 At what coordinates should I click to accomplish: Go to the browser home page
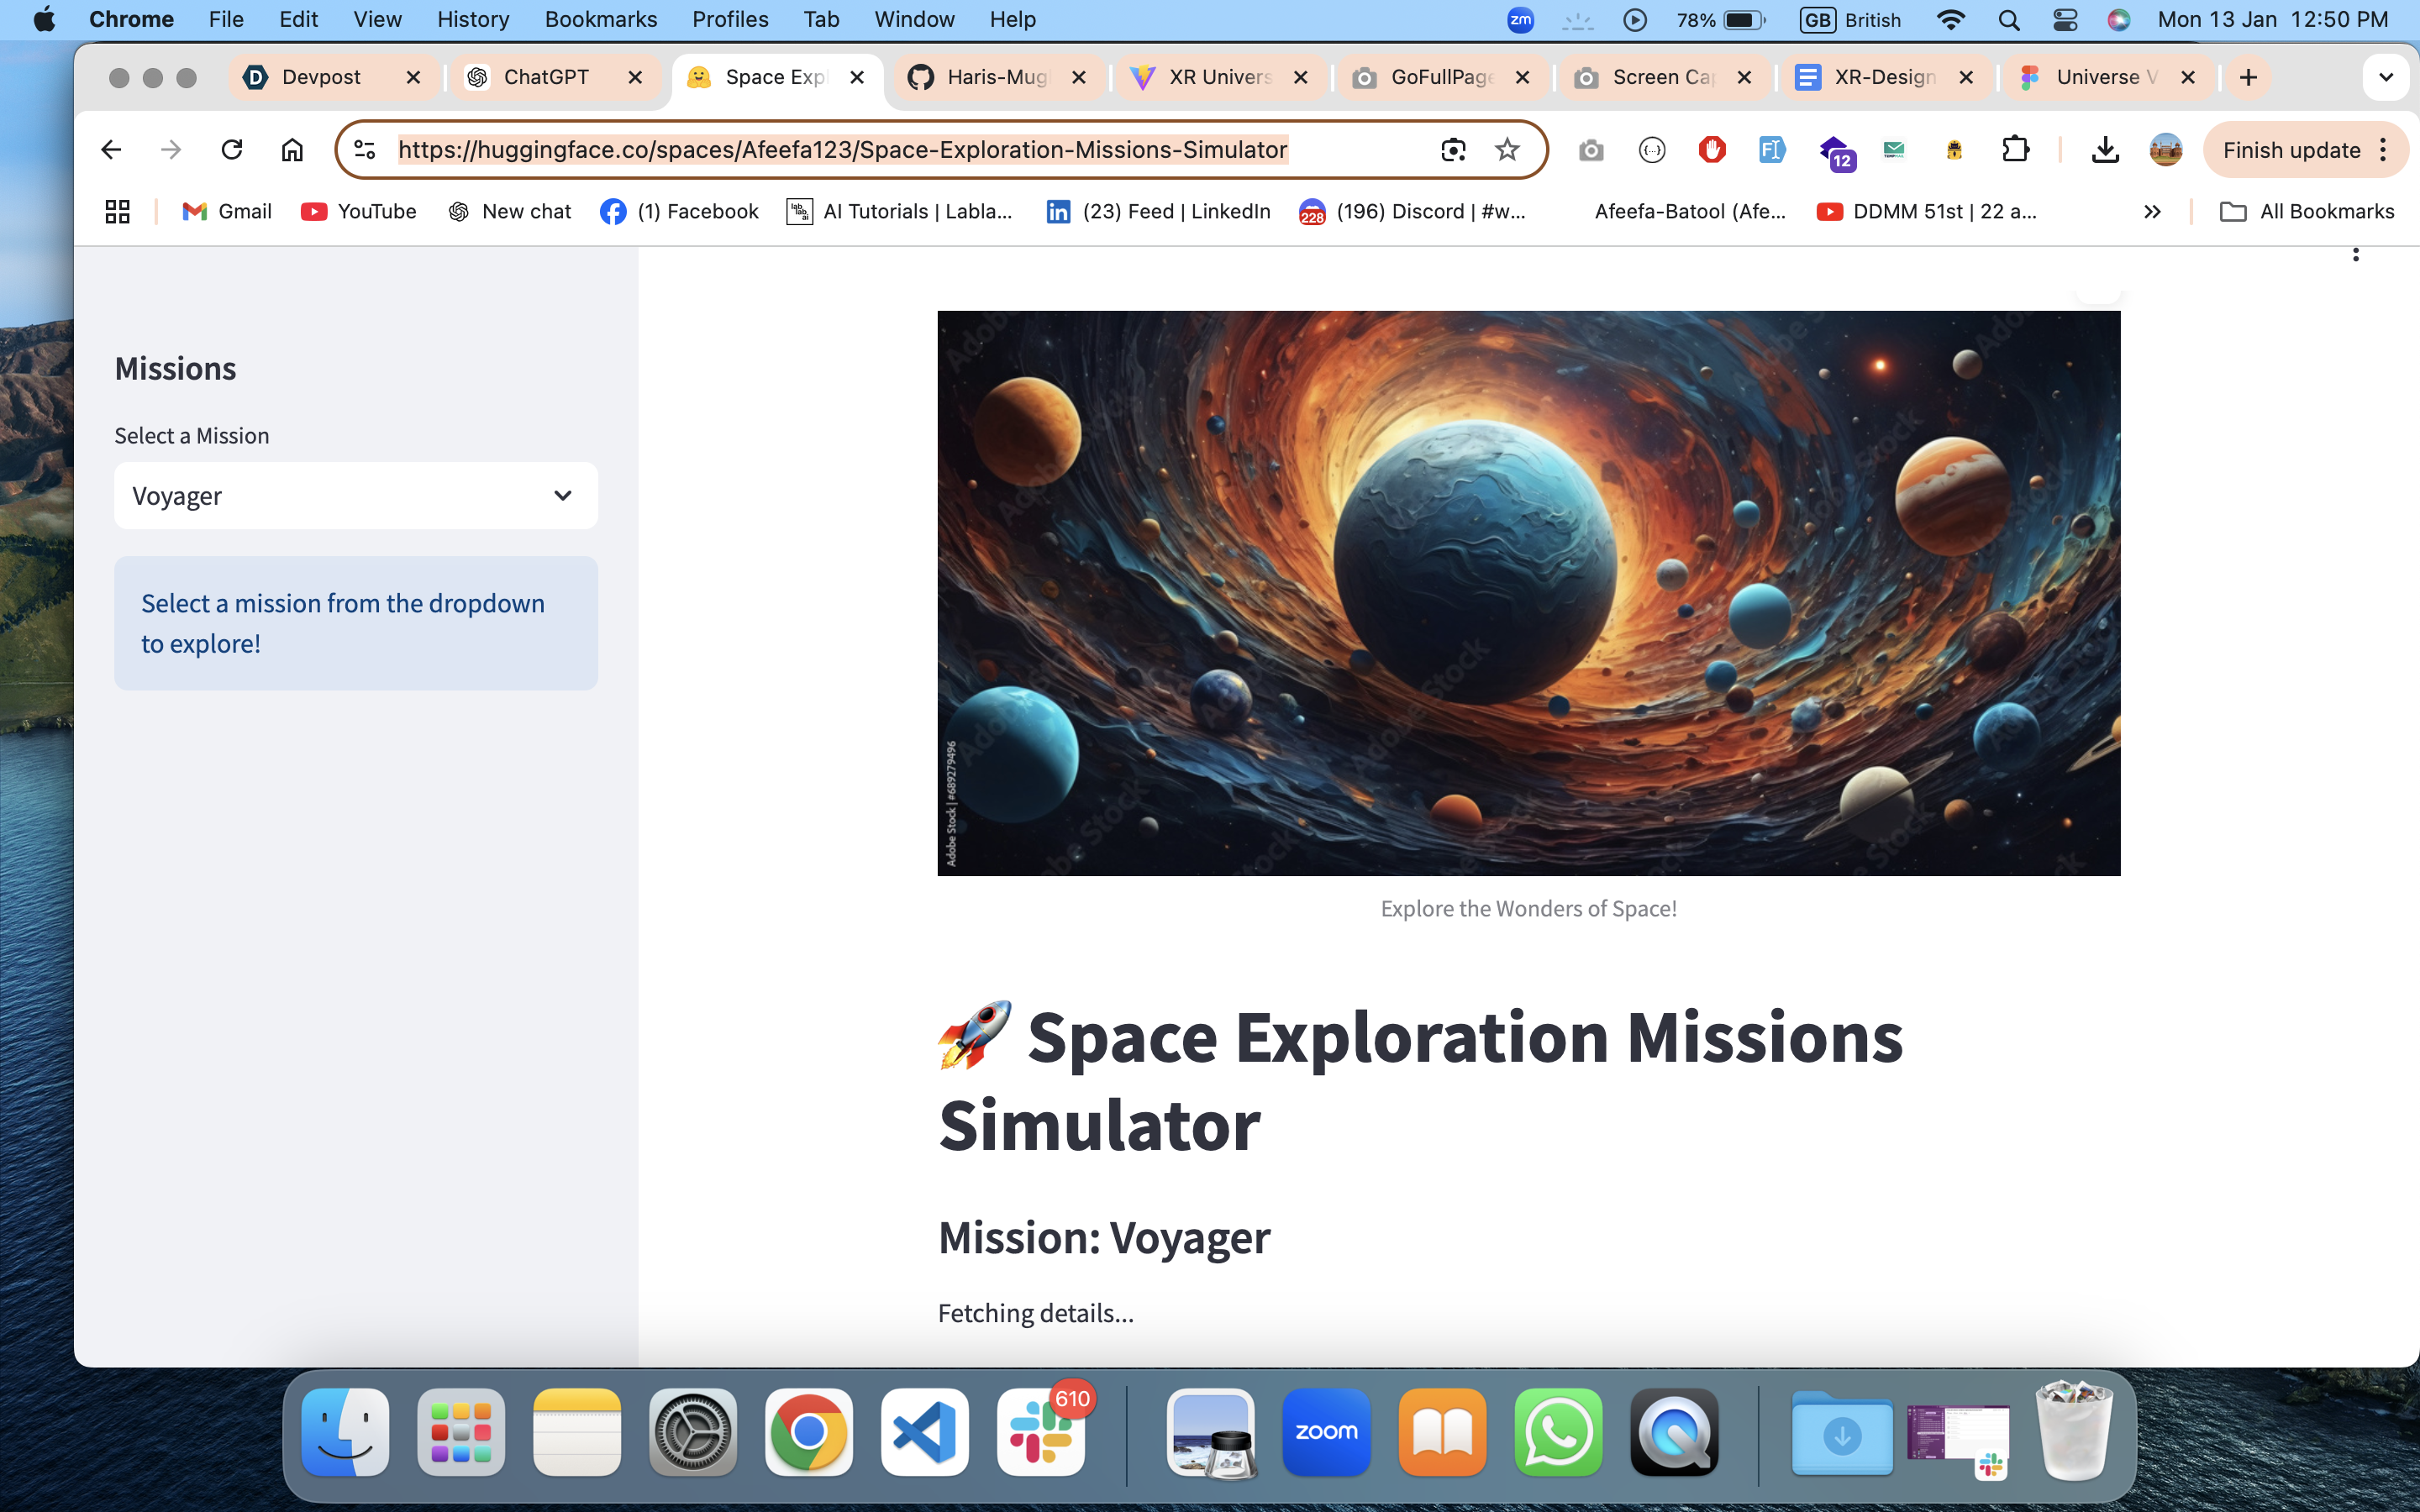(292, 150)
